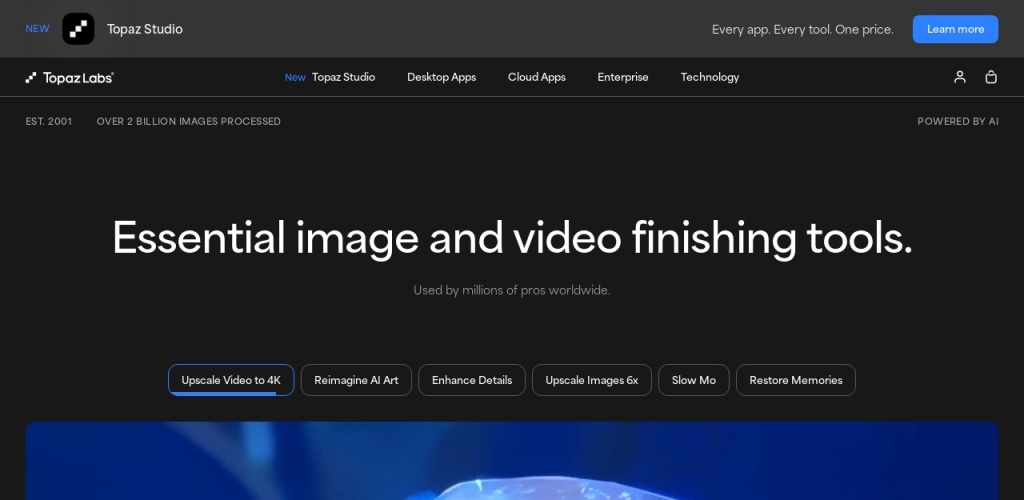Expand the Desktop Apps menu
The height and width of the screenshot is (500, 1024).
441,77
